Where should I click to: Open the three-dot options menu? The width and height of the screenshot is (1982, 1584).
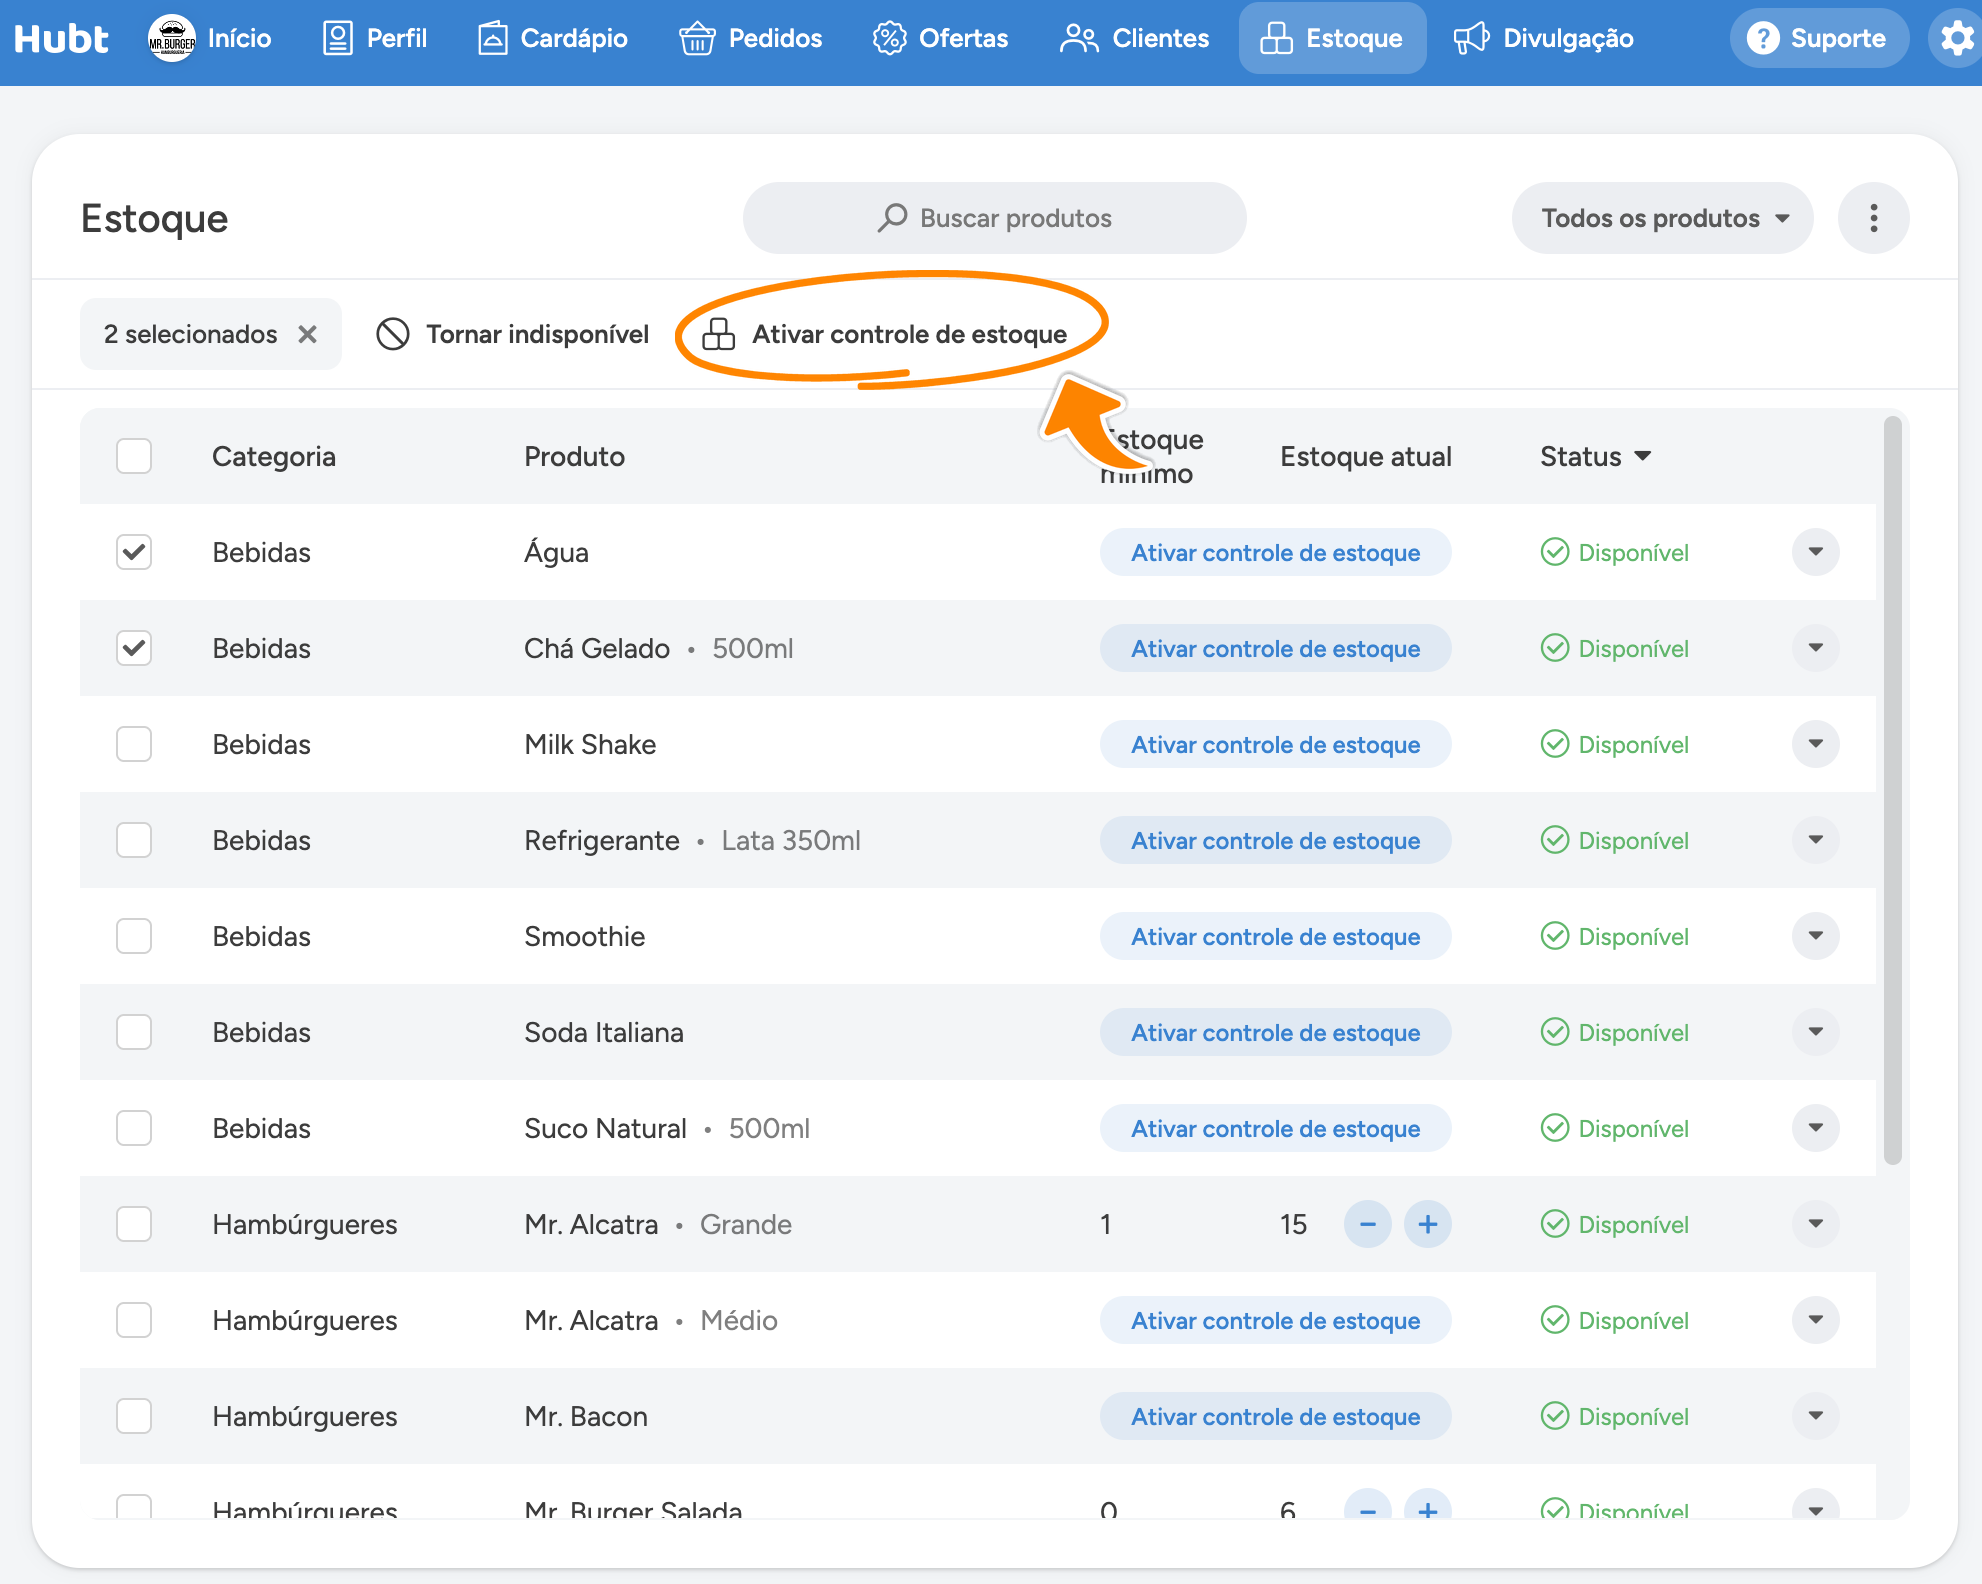[1873, 218]
